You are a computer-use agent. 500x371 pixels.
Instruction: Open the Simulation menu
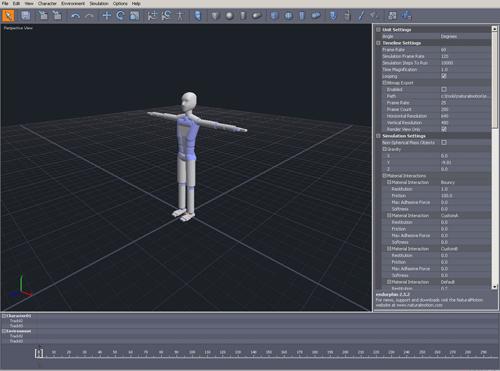[99, 3]
